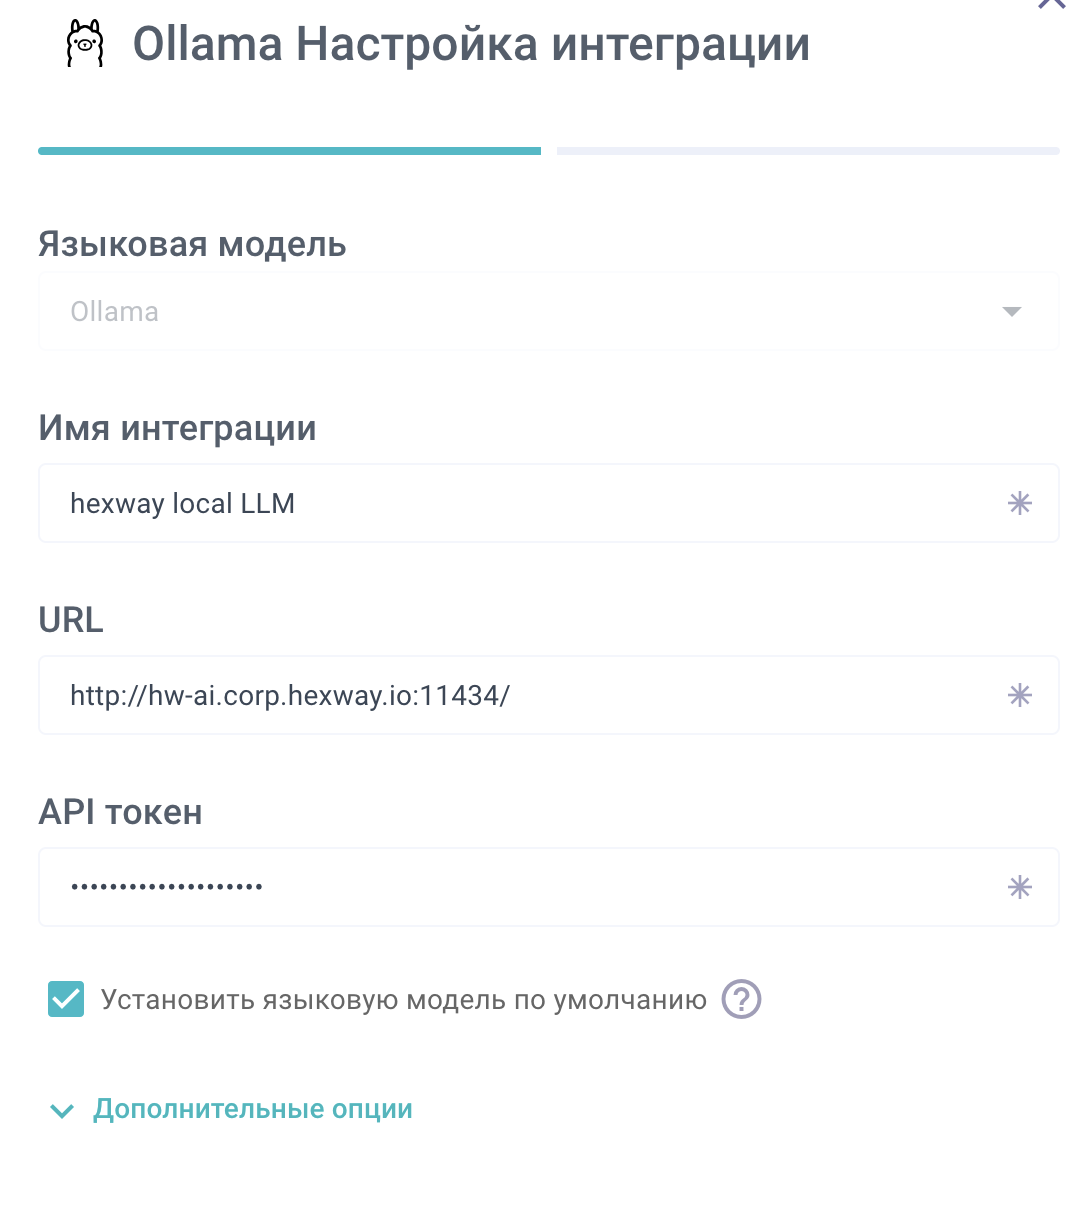Go to the second gray progress step
The width and height of the screenshot is (1092, 1218).
[807, 151]
